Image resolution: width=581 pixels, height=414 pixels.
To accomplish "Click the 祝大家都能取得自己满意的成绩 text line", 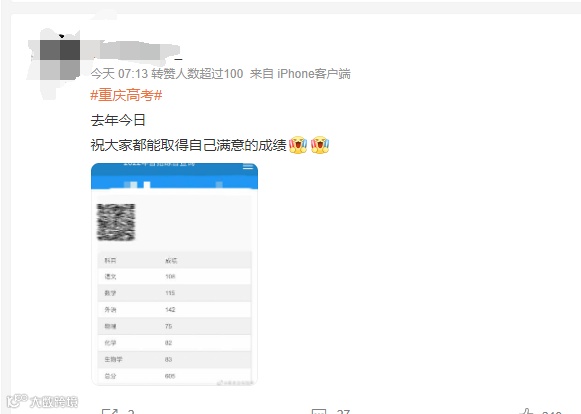I will [189, 145].
